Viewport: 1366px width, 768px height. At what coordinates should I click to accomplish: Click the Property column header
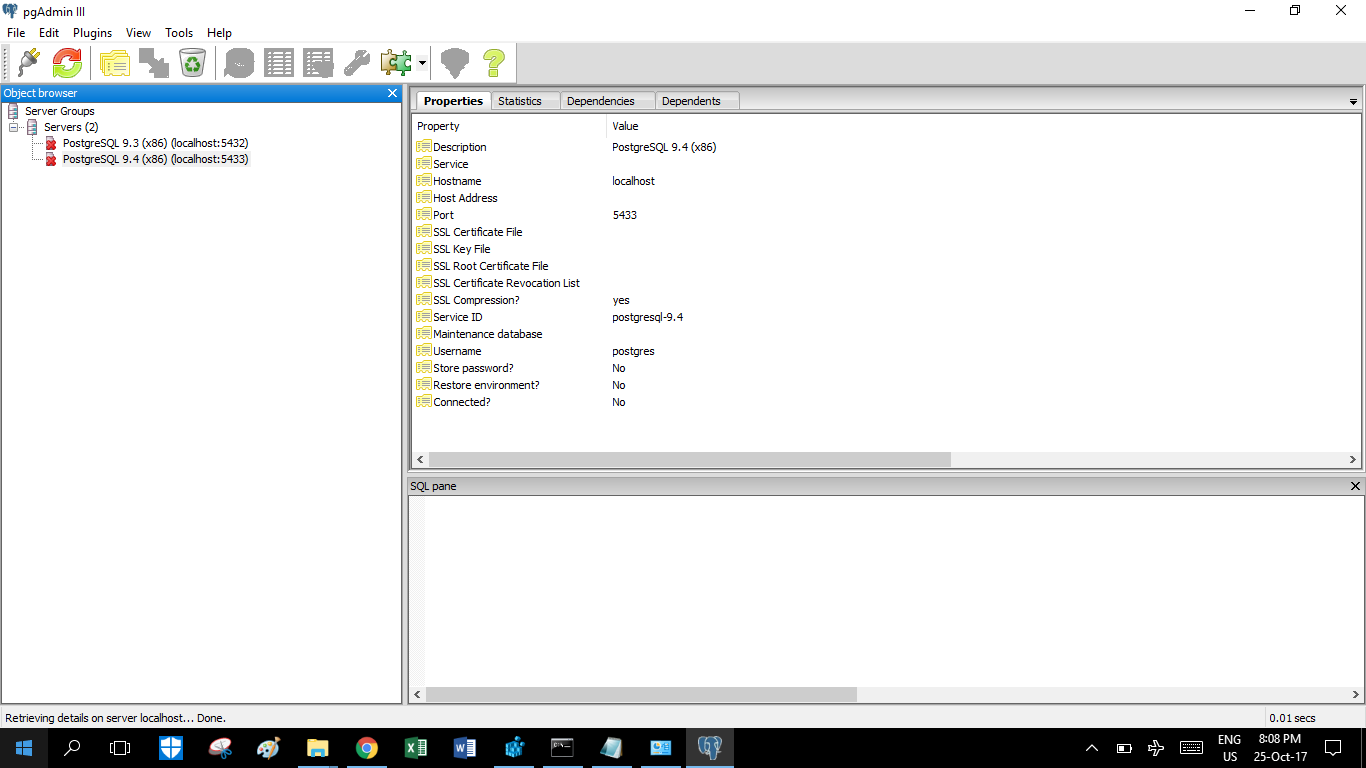coord(509,126)
